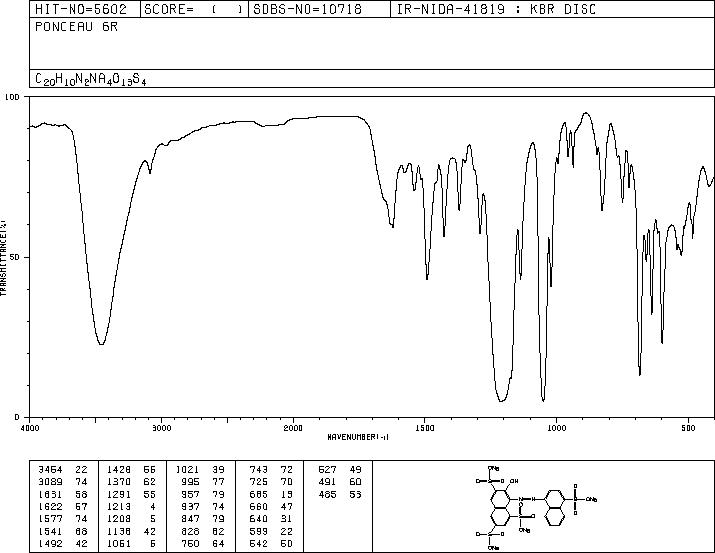Click the broad O-H absorption minimum near 3464

point(101,344)
